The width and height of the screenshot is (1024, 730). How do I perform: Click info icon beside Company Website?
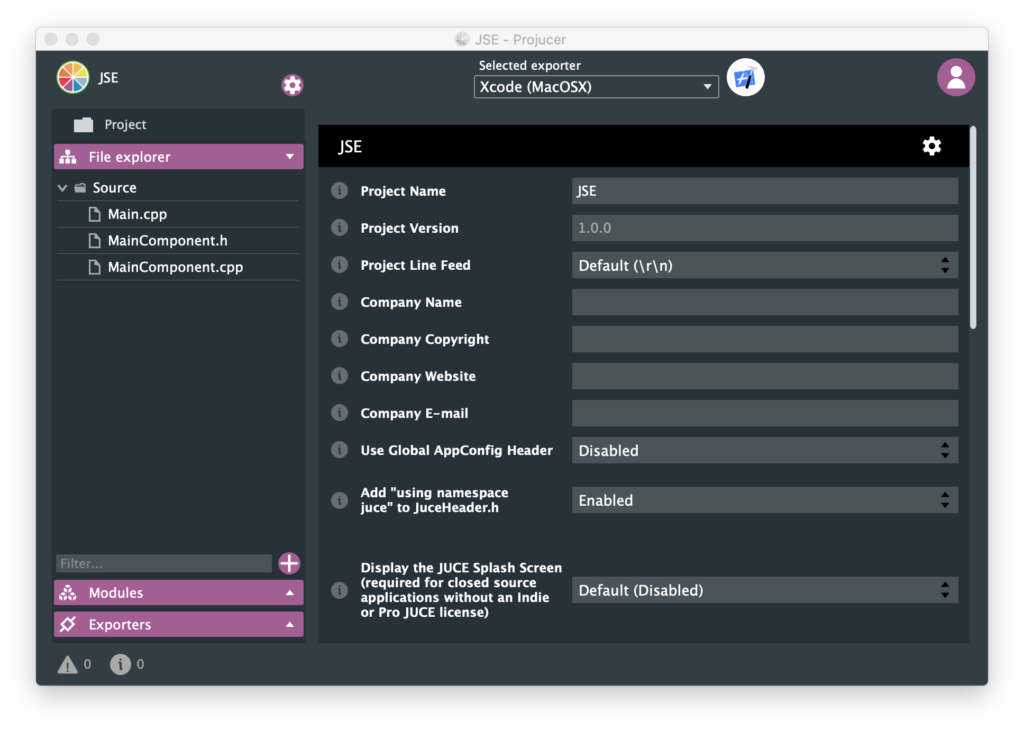pyautogui.click(x=340, y=376)
